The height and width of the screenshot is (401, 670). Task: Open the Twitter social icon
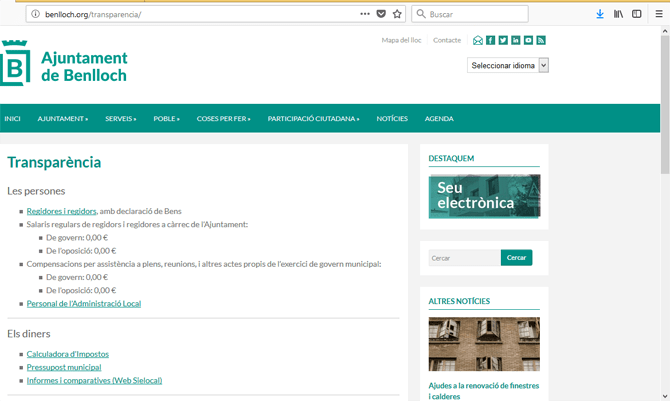click(x=503, y=40)
